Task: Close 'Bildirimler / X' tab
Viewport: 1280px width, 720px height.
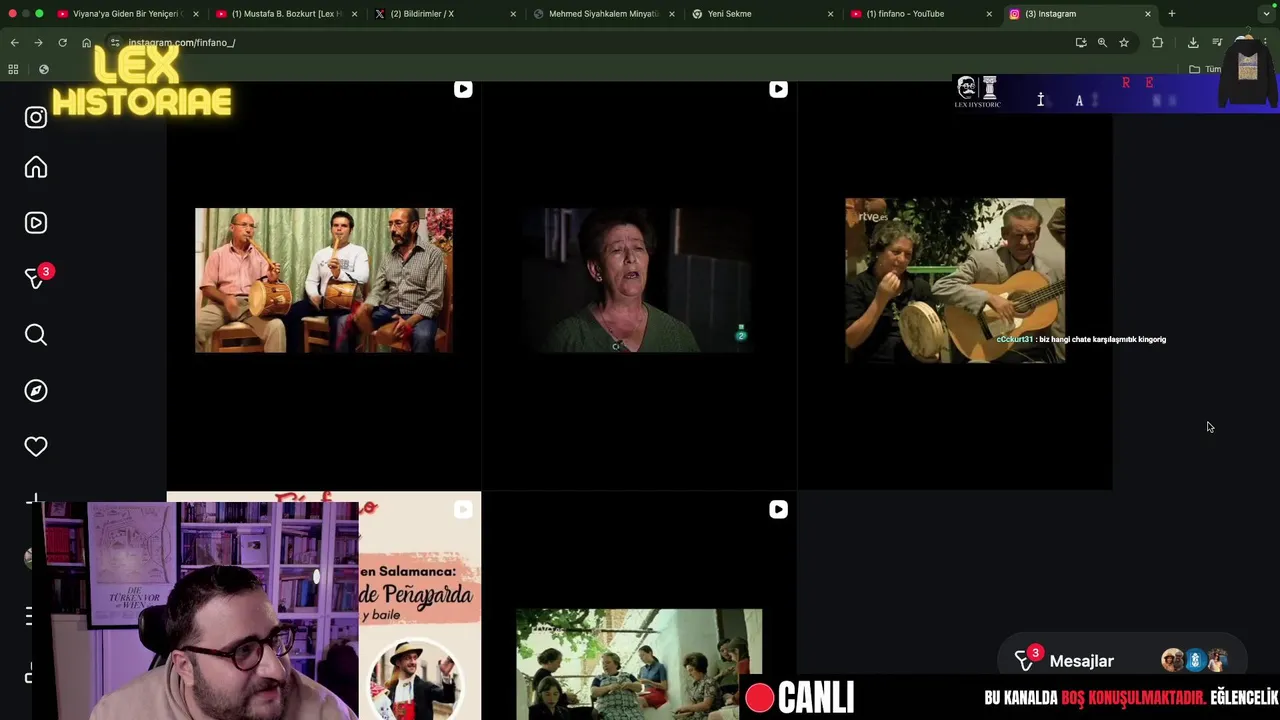Action: (x=513, y=14)
